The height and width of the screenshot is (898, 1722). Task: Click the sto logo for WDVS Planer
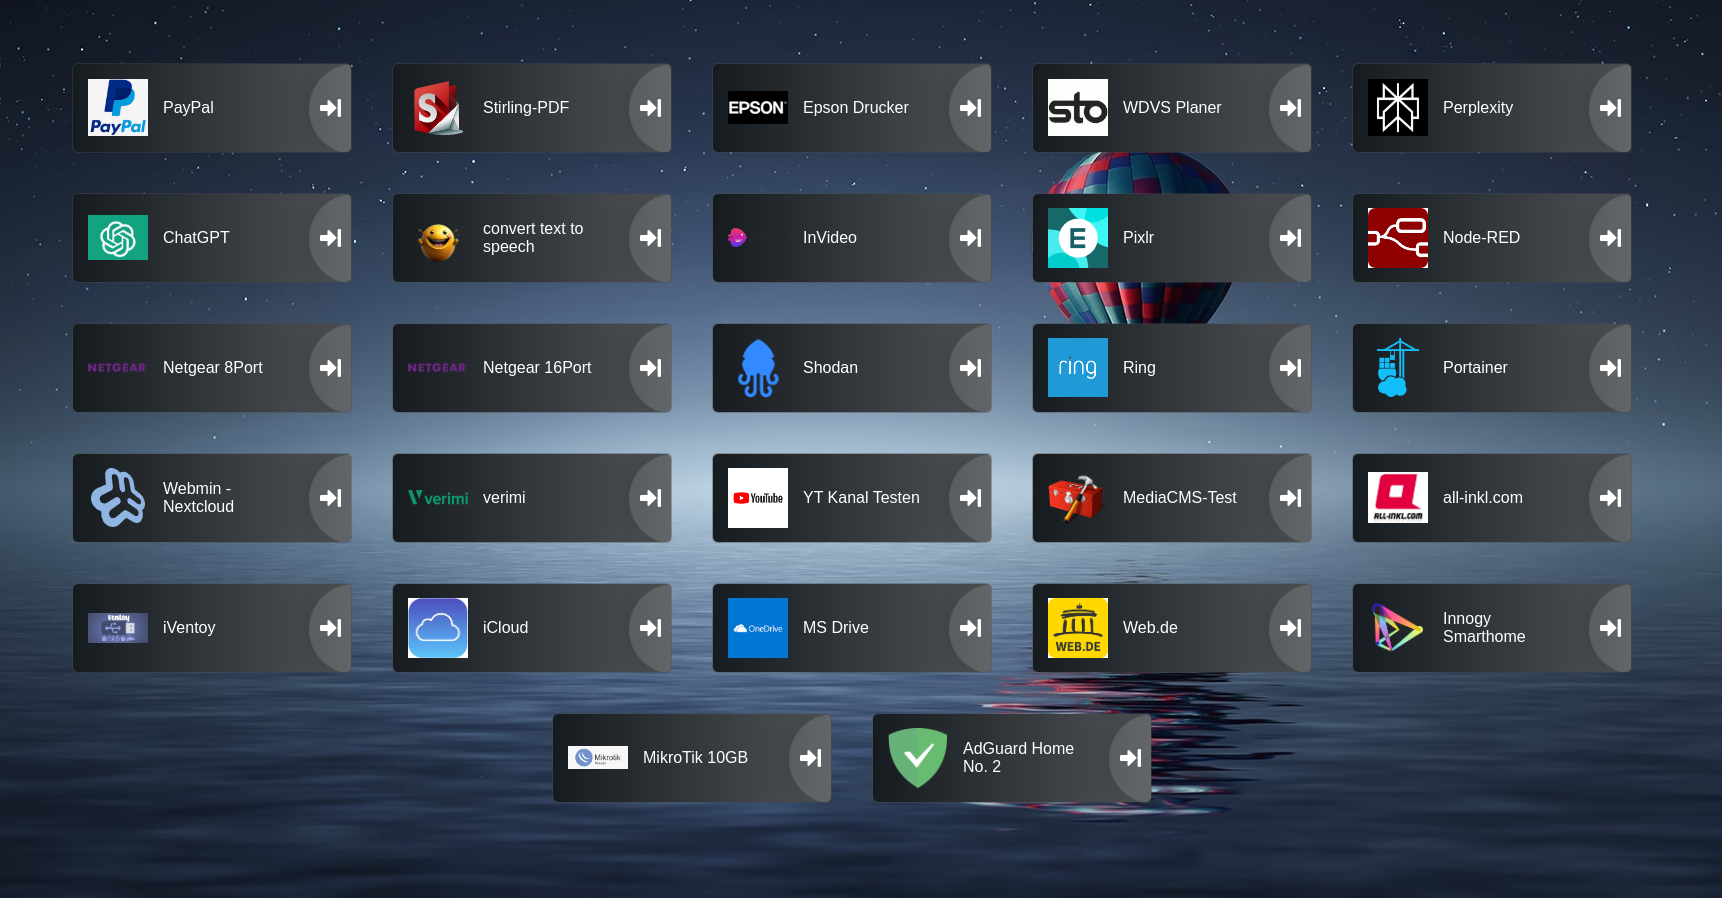coord(1078,108)
